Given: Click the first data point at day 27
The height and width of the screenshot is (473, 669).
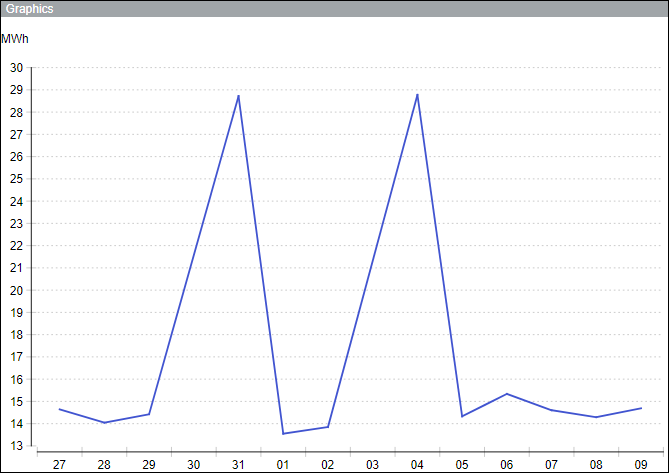Looking at the screenshot, I should coord(60,409).
